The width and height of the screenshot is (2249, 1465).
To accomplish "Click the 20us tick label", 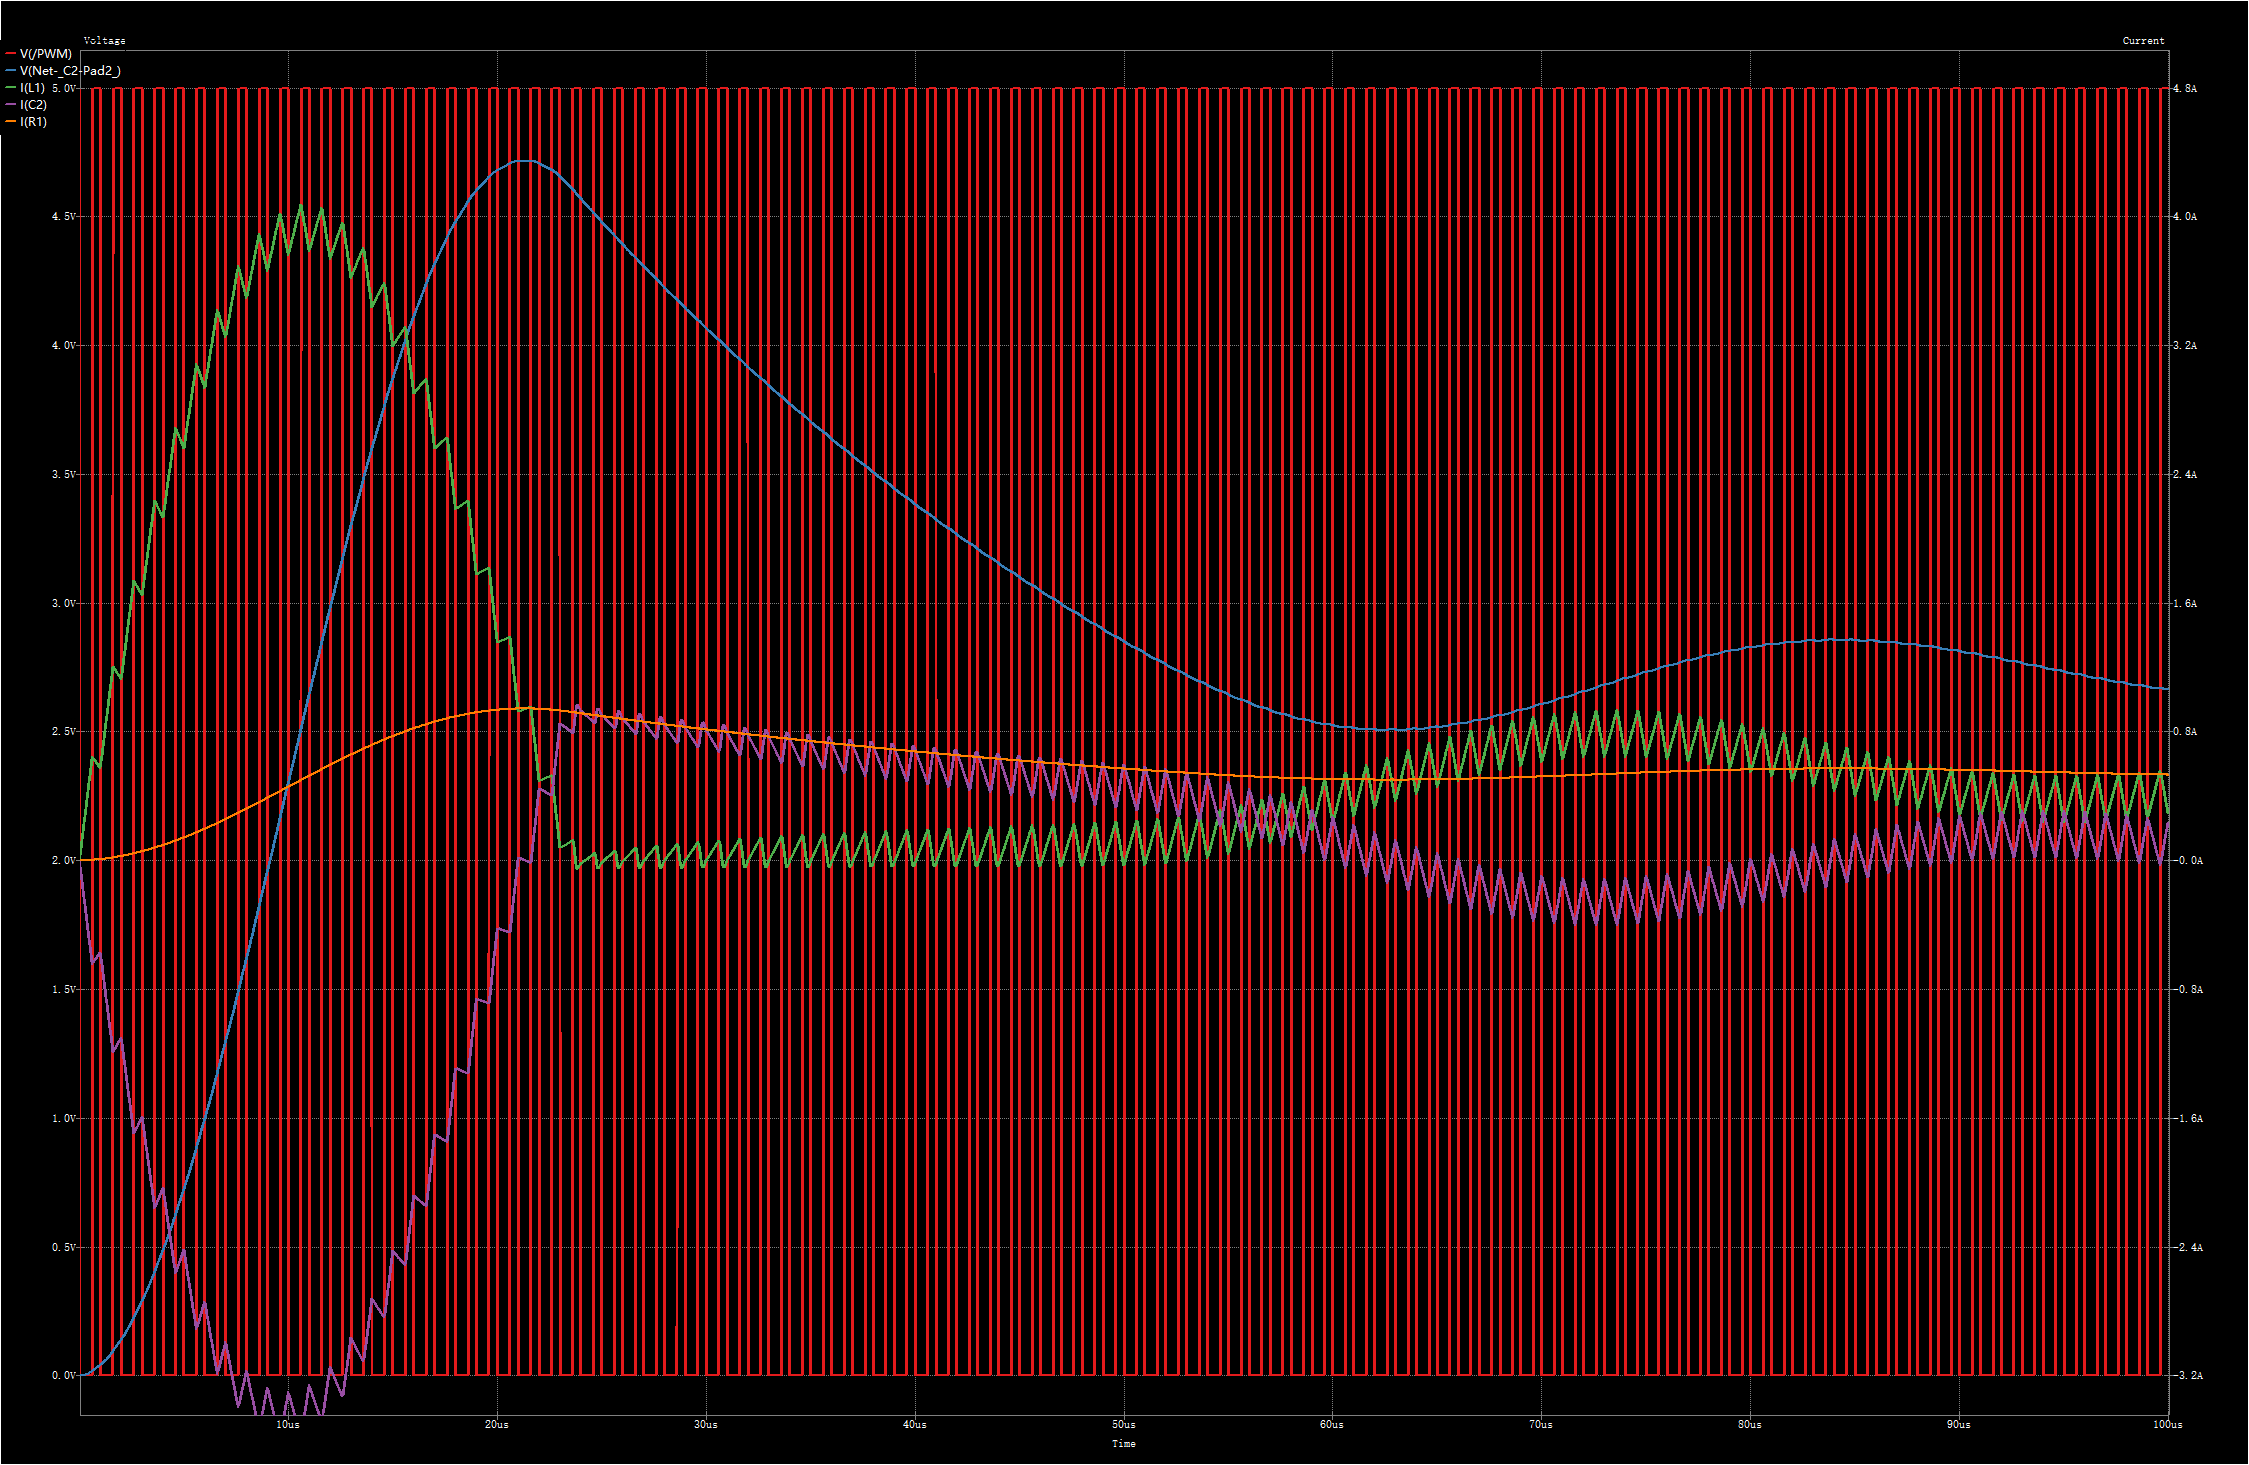I will [x=497, y=1425].
